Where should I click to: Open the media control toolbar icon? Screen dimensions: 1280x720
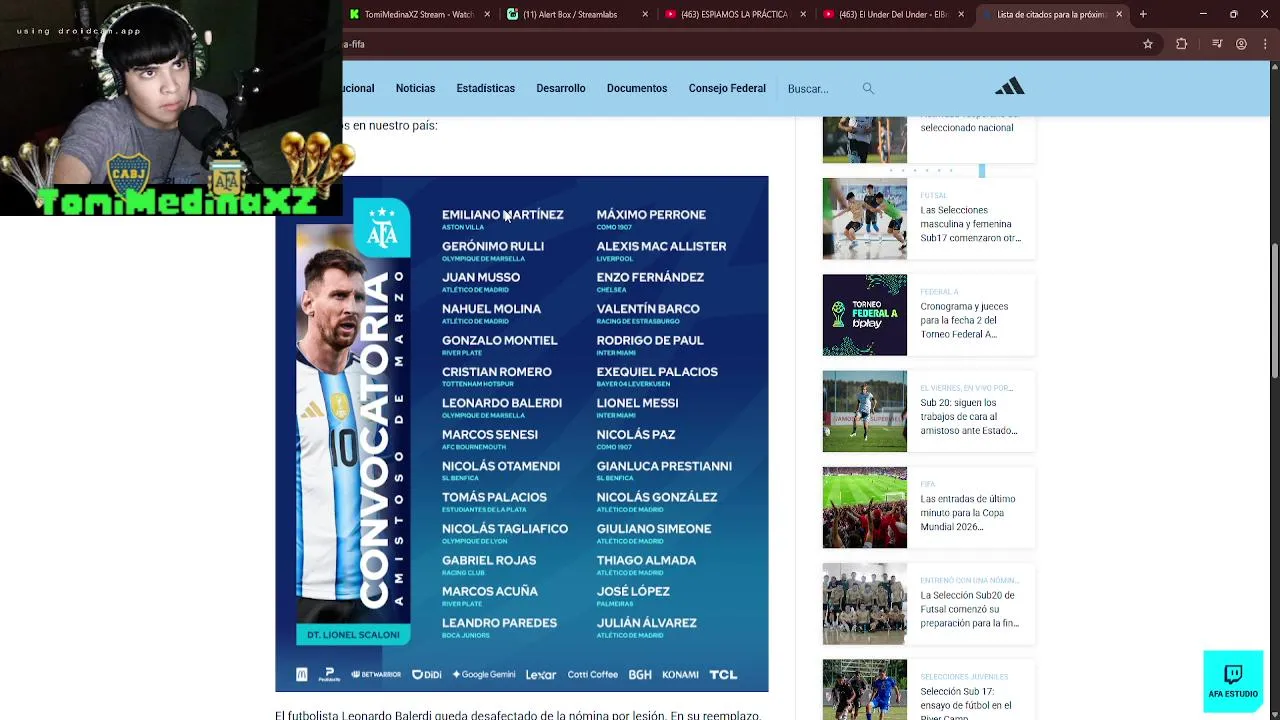point(1217,44)
